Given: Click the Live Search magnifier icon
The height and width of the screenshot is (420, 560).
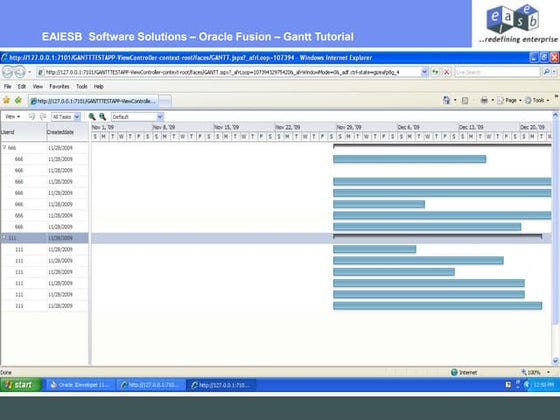Looking at the screenshot, I should 546,72.
